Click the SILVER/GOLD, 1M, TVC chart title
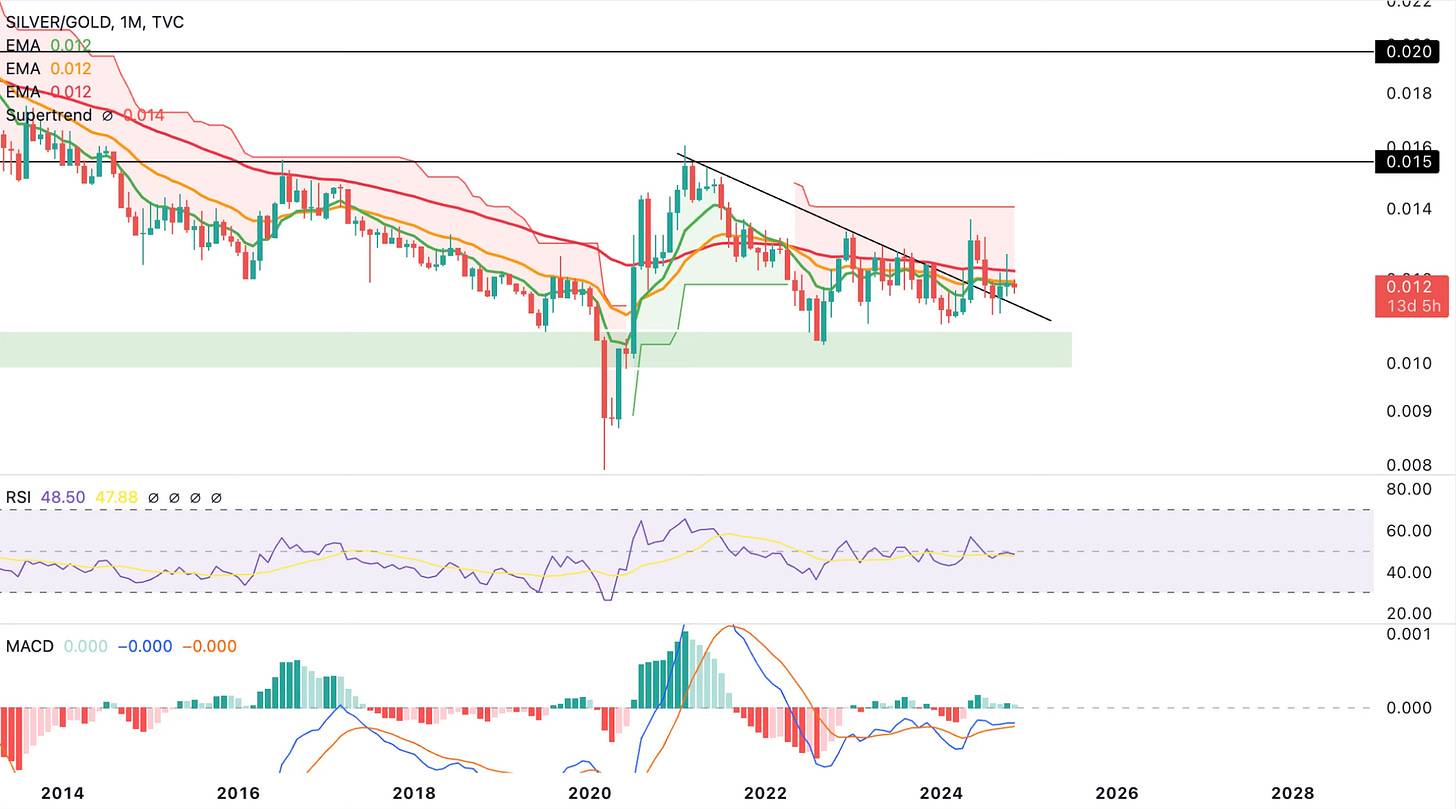1456x809 pixels. click(97, 20)
